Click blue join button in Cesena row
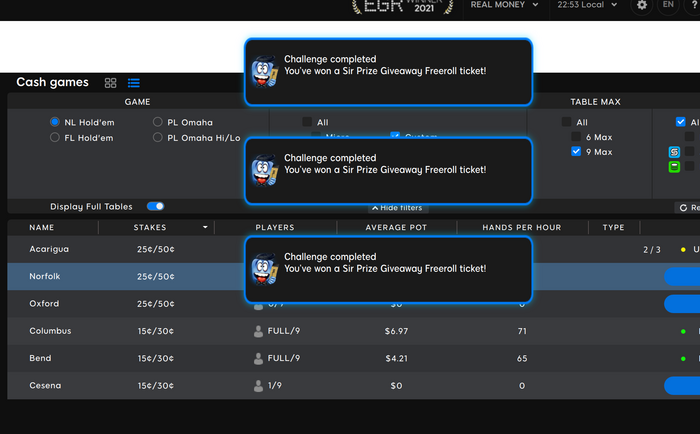700x434 pixels. (x=682, y=385)
